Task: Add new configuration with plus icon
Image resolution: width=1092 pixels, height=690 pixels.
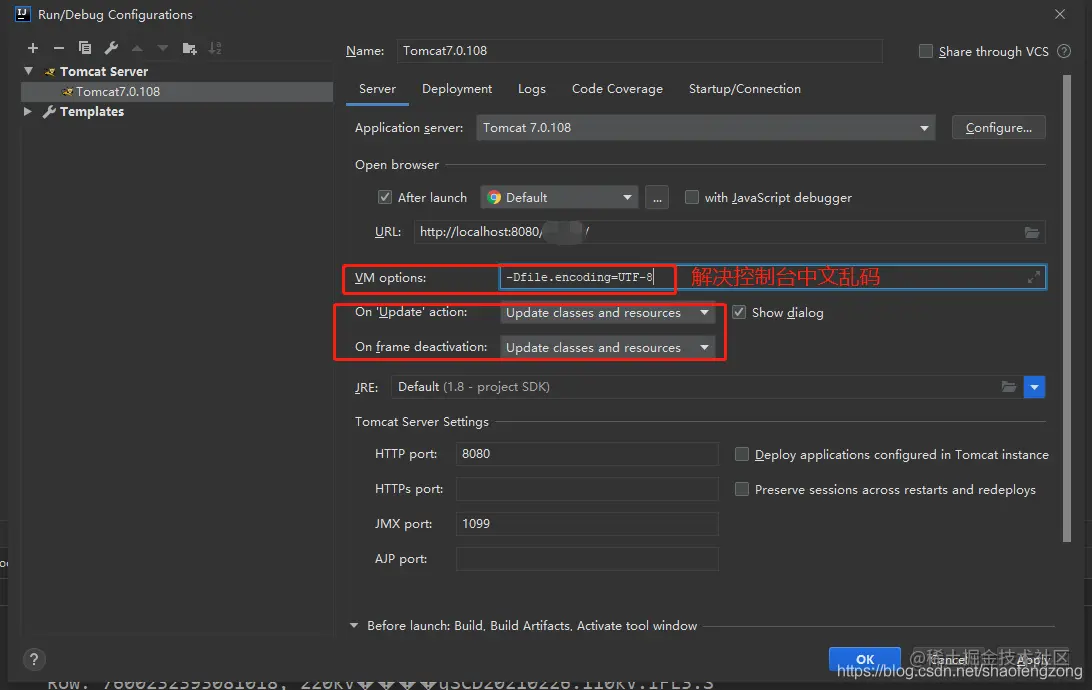Action: point(33,48)
